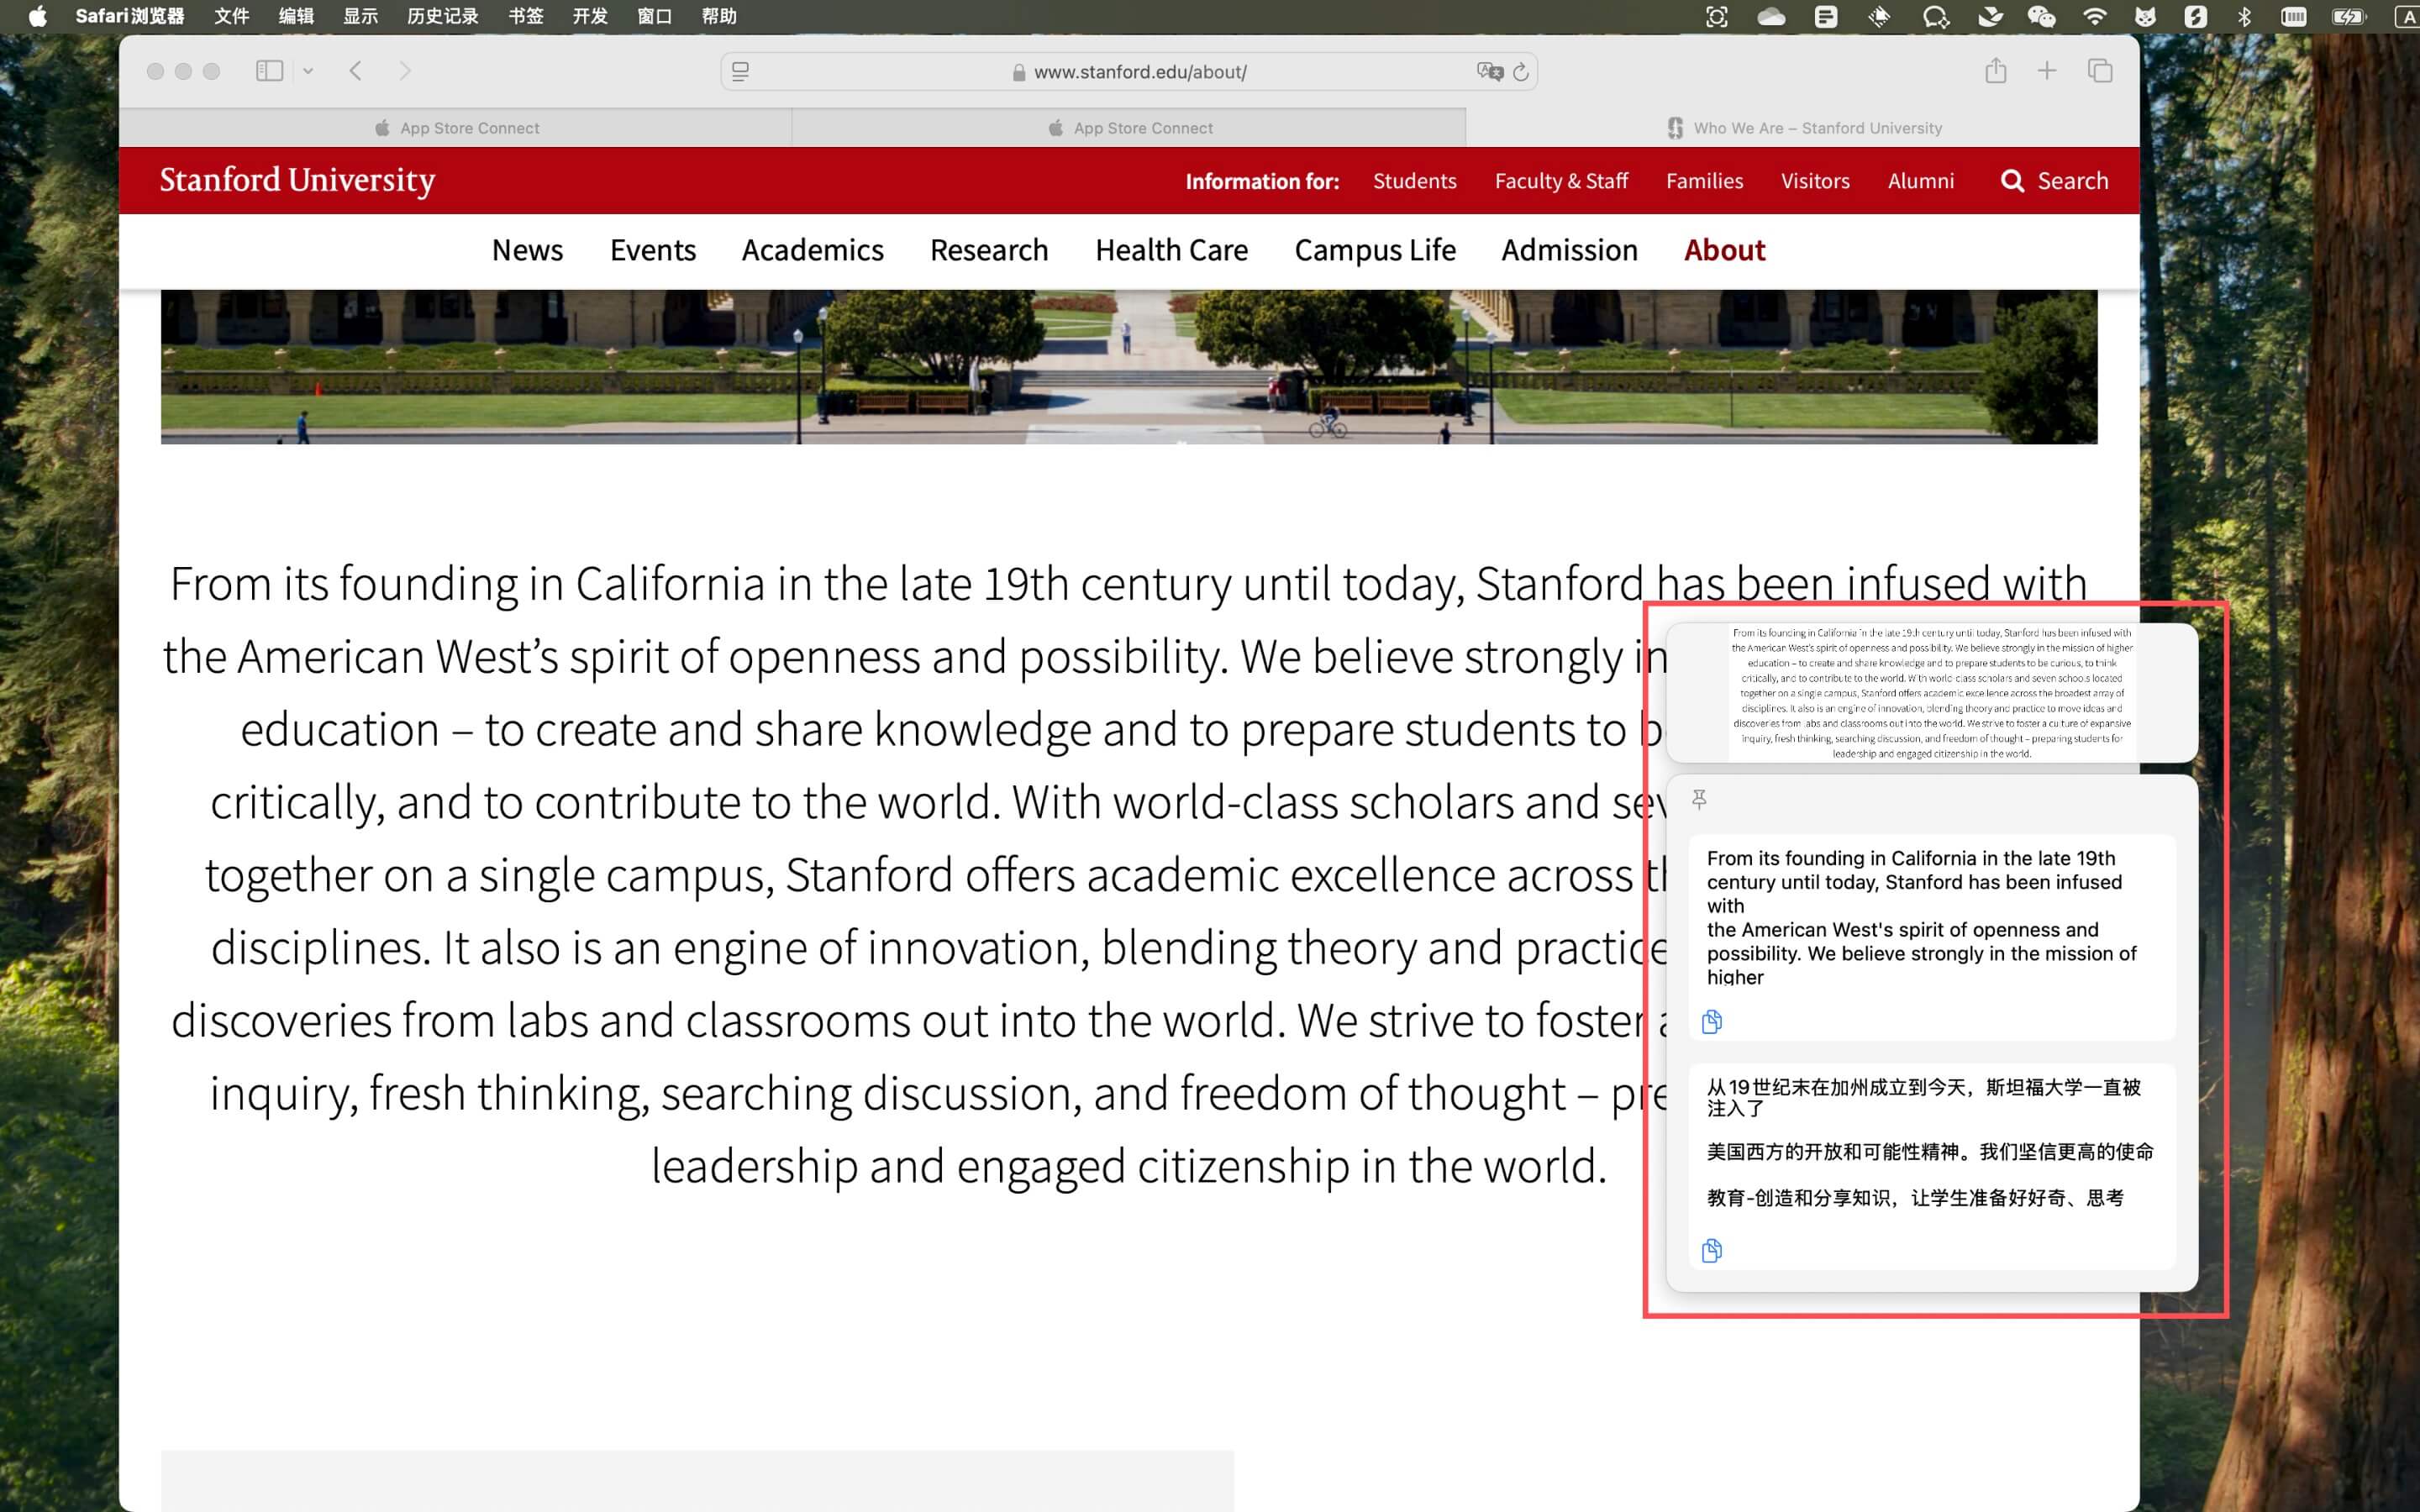Click the screenshot thumbnail in popup
Viewport: 2420px width, 1512px height.
coord(1931,692)
